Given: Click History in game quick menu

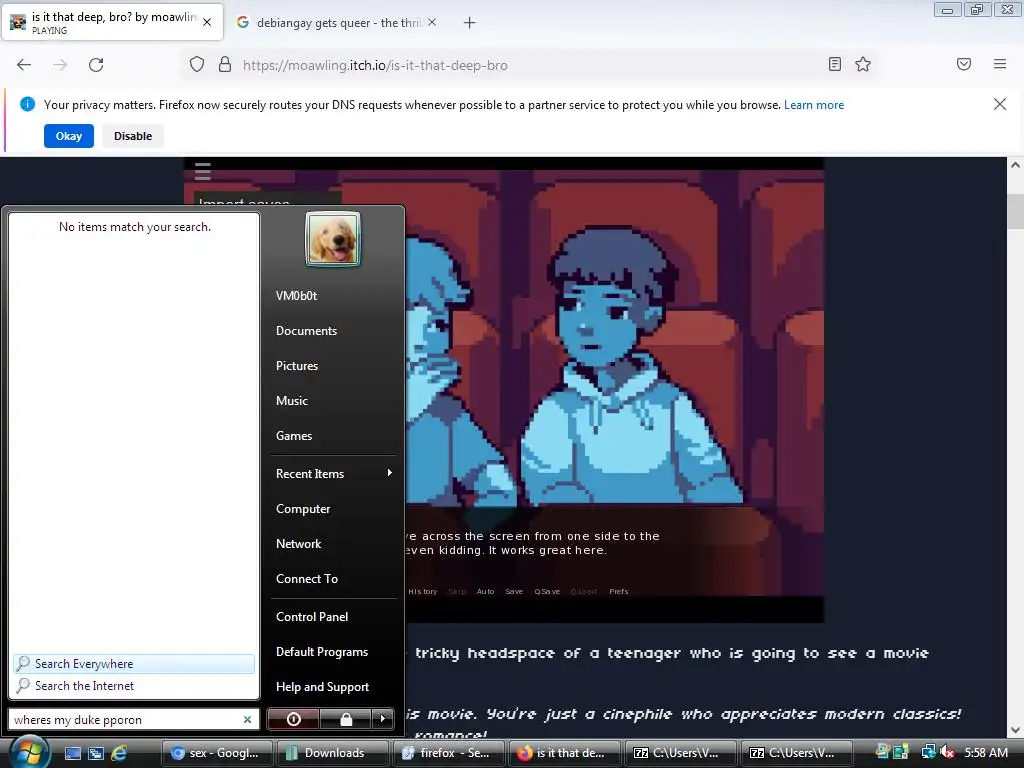Looking at the screenshot, I should pyautogui.click(x=423, y=592).
